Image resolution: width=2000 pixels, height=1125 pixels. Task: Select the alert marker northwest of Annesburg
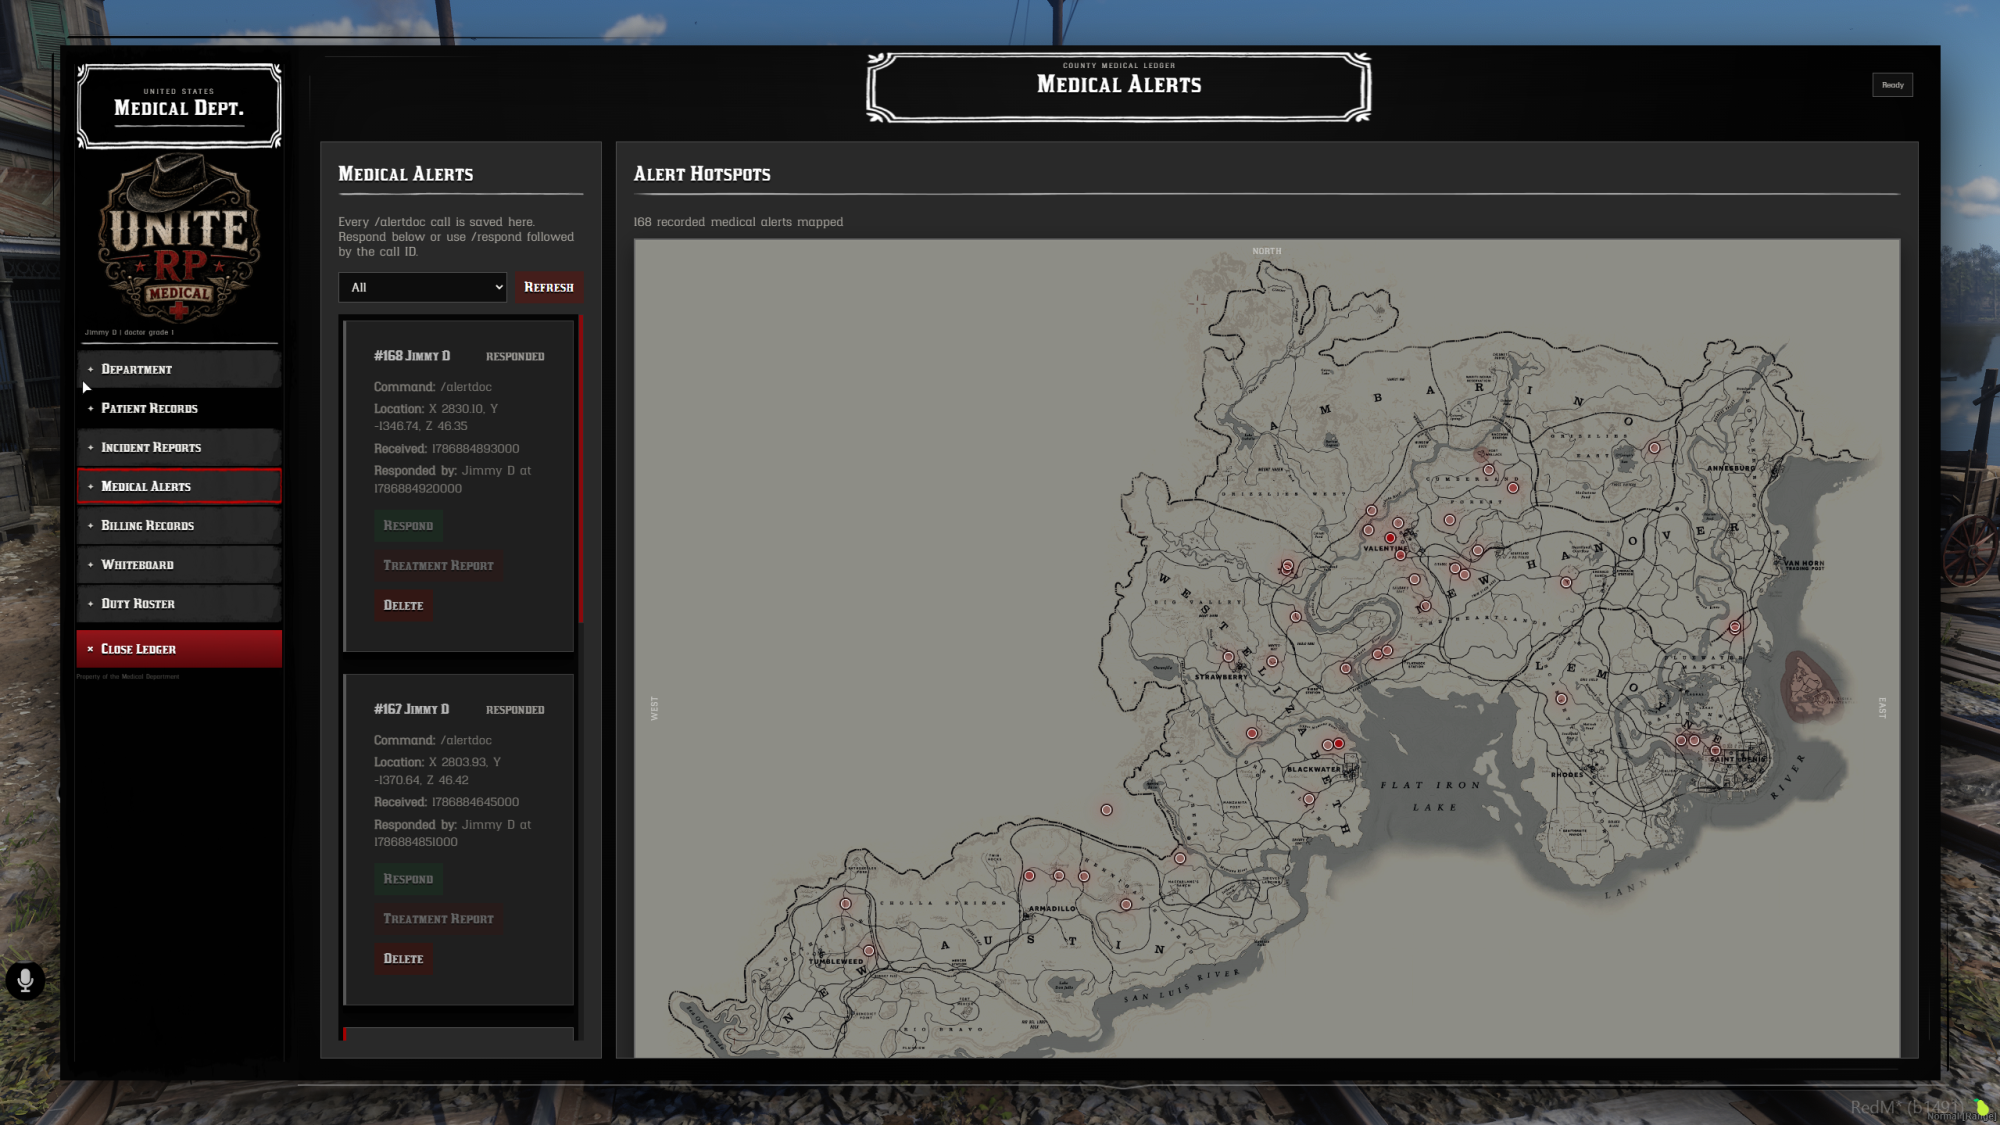[1654, 448]
